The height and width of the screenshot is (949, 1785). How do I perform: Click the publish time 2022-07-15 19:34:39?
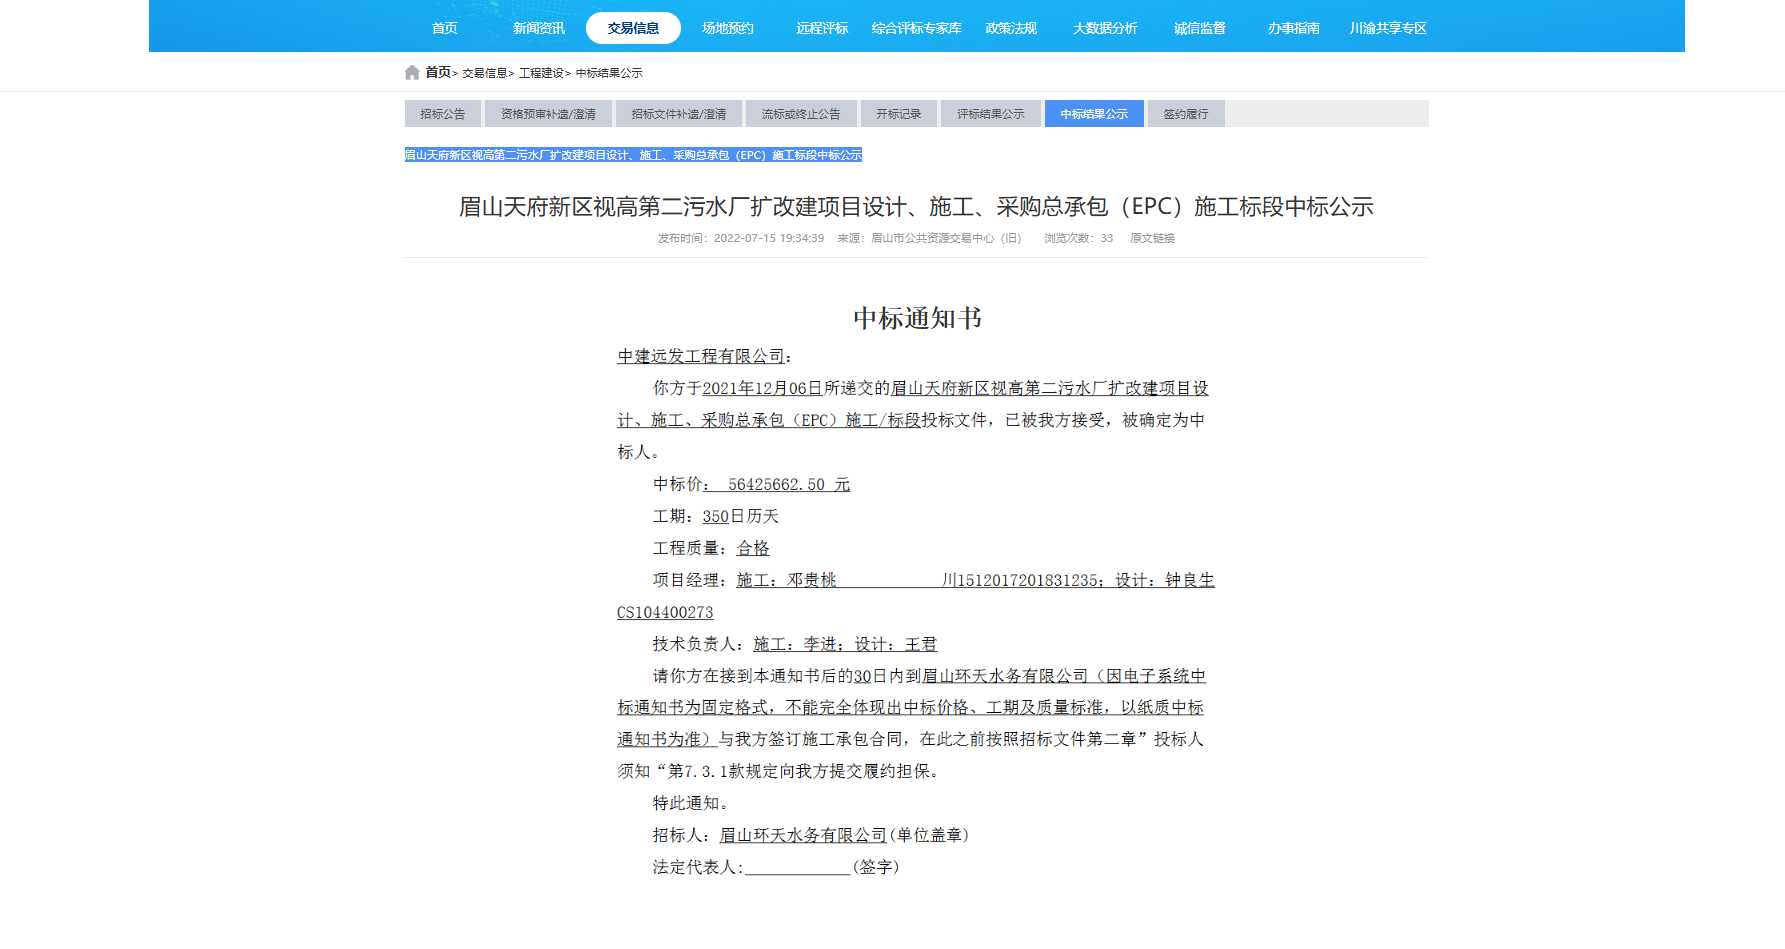769,238
